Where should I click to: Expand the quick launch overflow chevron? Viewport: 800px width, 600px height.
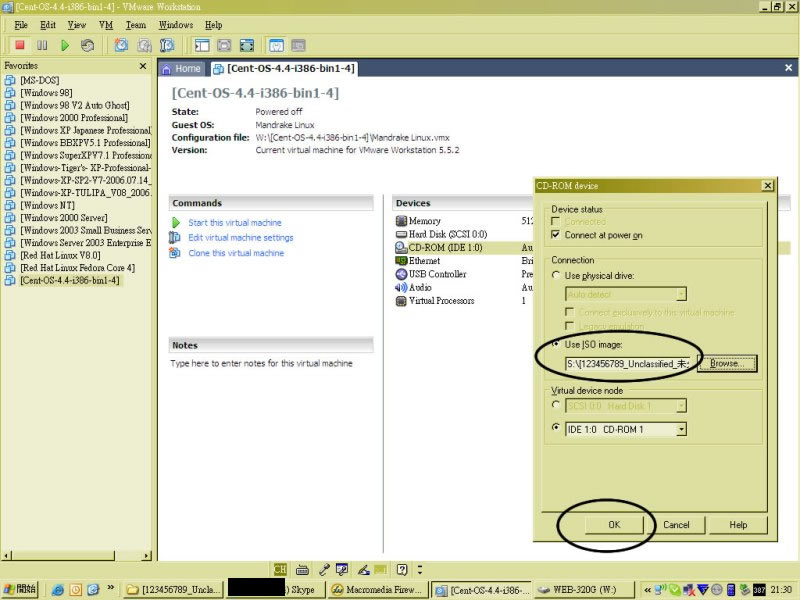click(110, 588)
